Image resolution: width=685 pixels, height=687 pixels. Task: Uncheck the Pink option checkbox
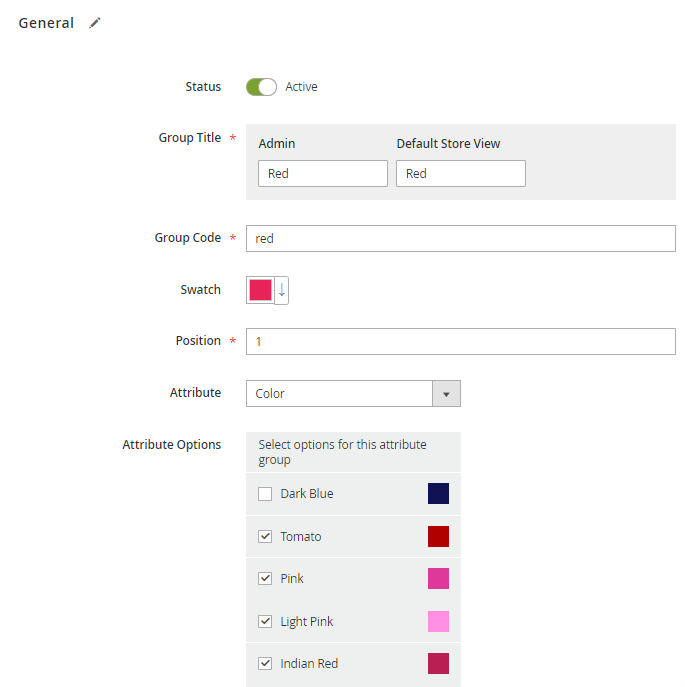(265, 579)
